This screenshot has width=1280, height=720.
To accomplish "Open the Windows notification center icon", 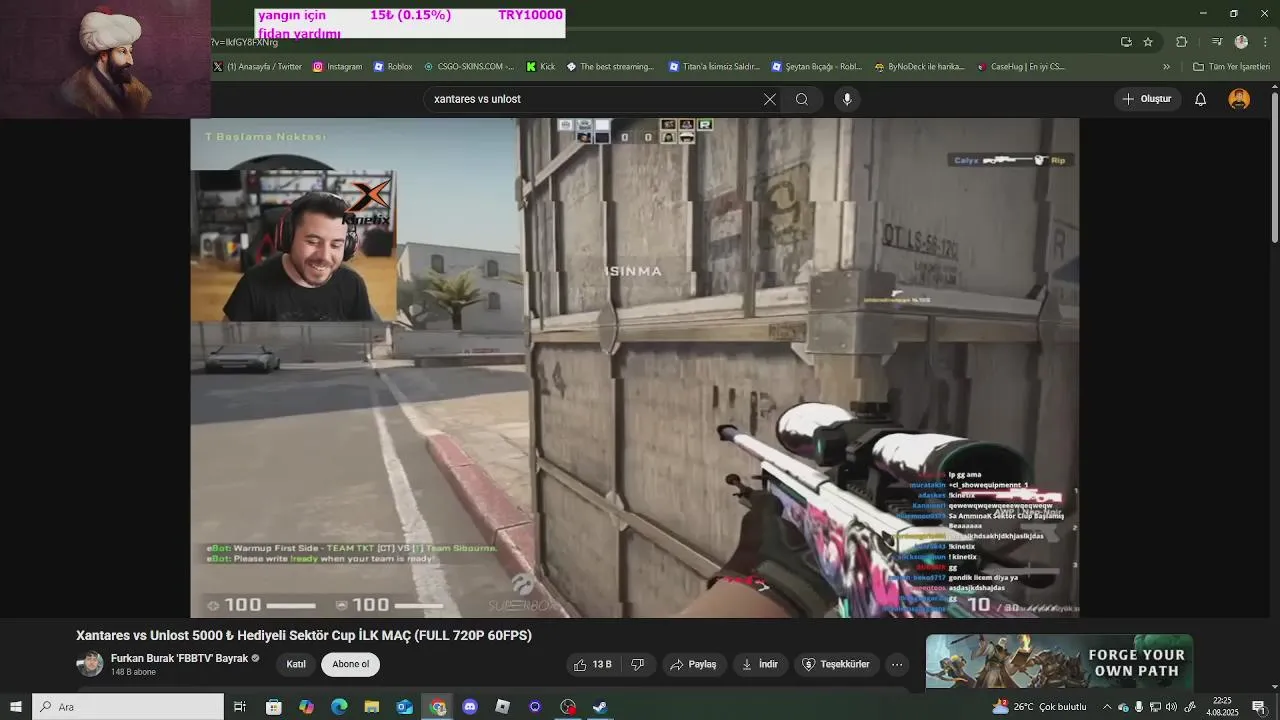I will (x=1259, y=707).
